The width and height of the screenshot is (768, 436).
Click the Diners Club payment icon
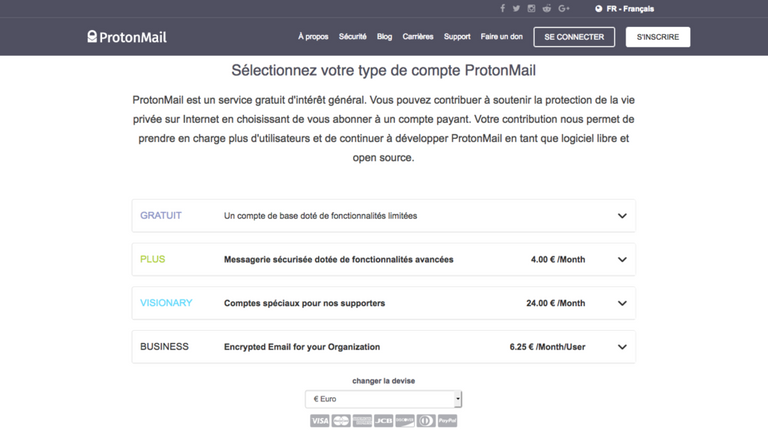click(x=426, y=421)
